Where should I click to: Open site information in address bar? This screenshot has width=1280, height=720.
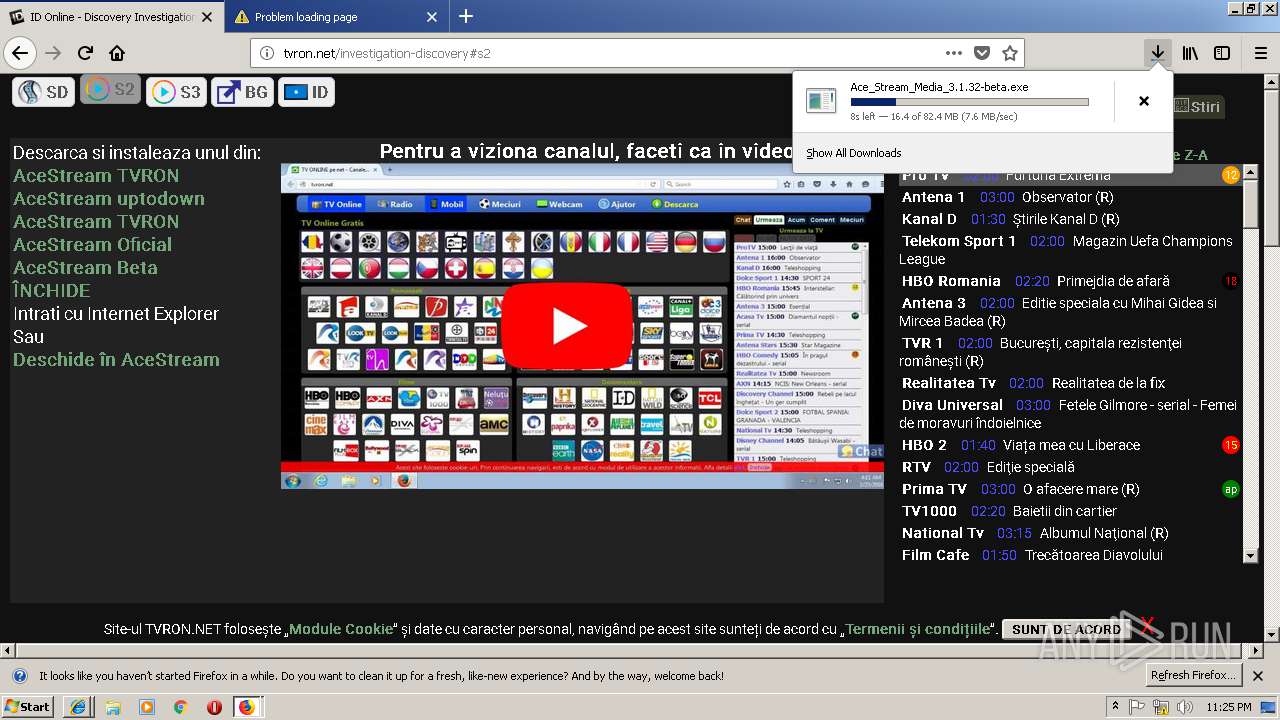pos(267,53)
